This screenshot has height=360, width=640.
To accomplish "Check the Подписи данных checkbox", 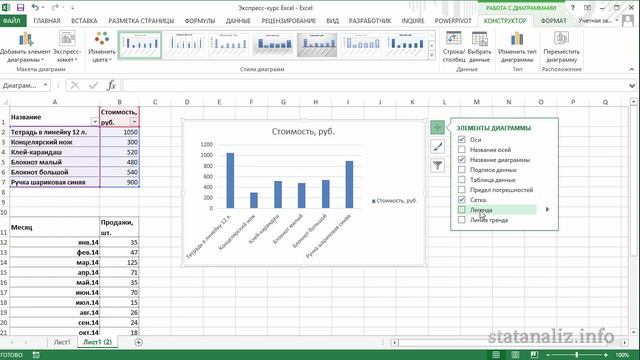I will coord(462,169).
